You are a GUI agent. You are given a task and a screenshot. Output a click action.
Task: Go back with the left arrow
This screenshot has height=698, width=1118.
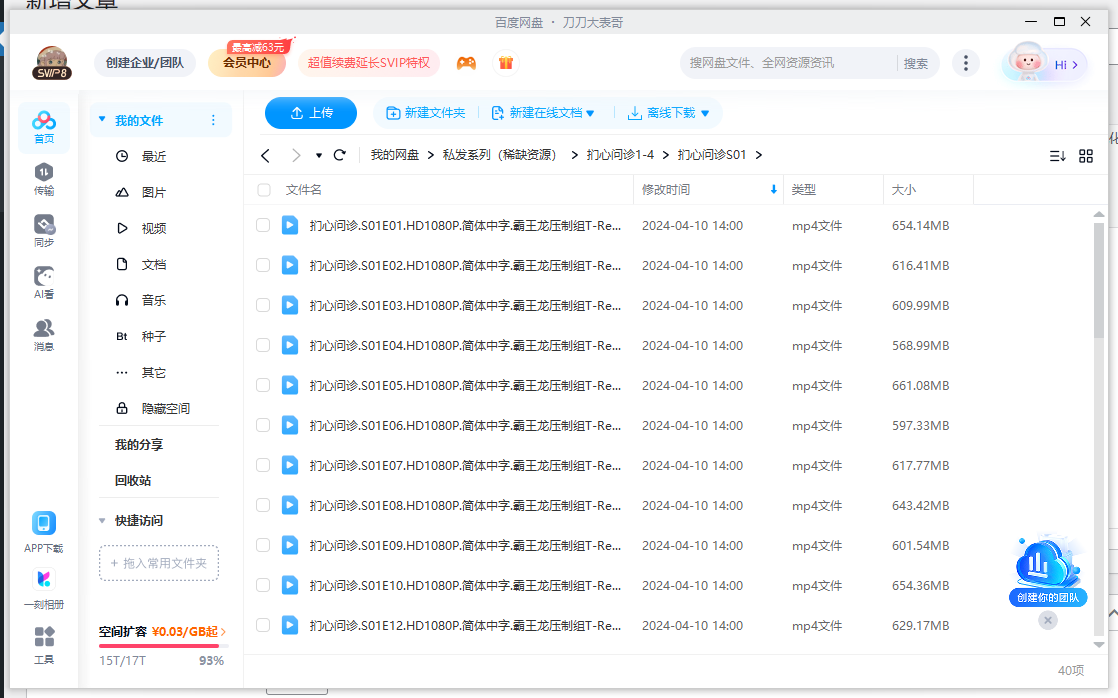click(x=265, y=155)
